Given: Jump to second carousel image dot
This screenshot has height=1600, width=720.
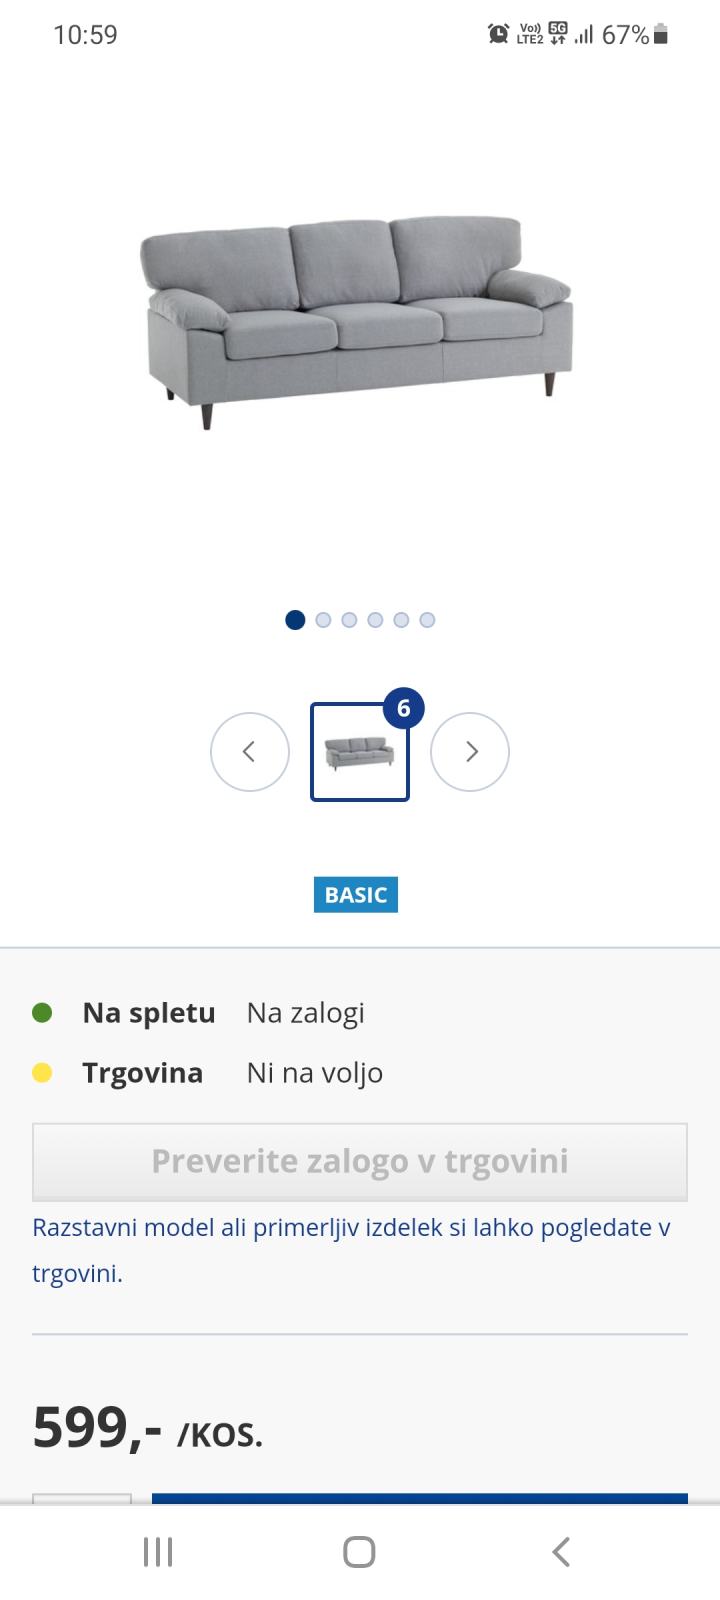Looking at the screenshot, I should coord(323,620).
